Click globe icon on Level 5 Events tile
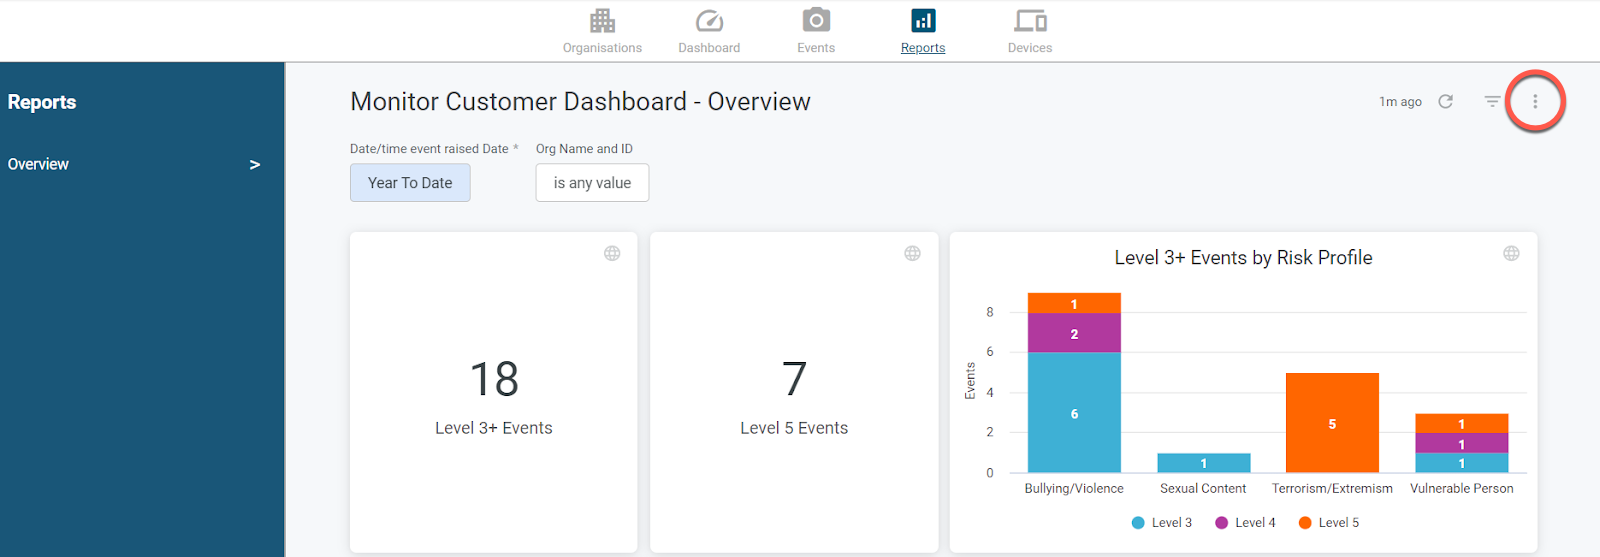The image size is (1600, 557). tap(912, 253)
